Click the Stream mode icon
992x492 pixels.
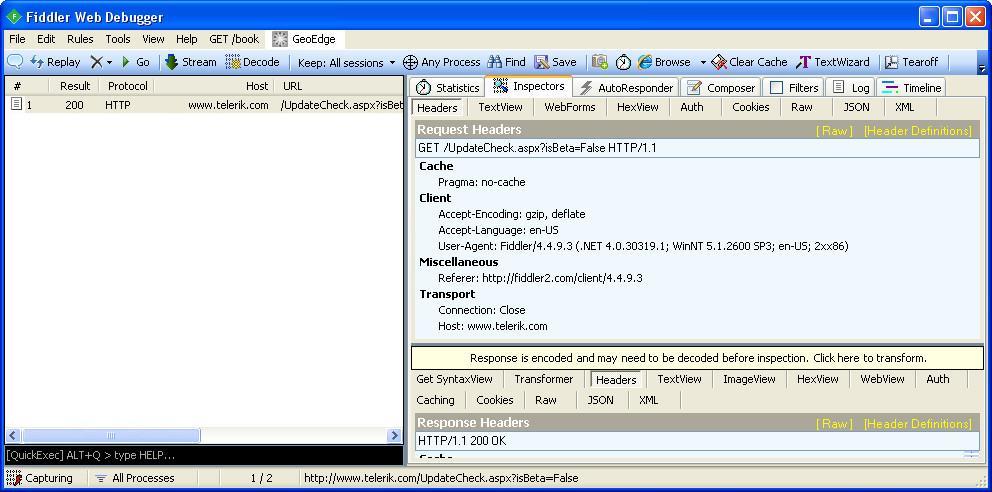(x=172, y=62)
